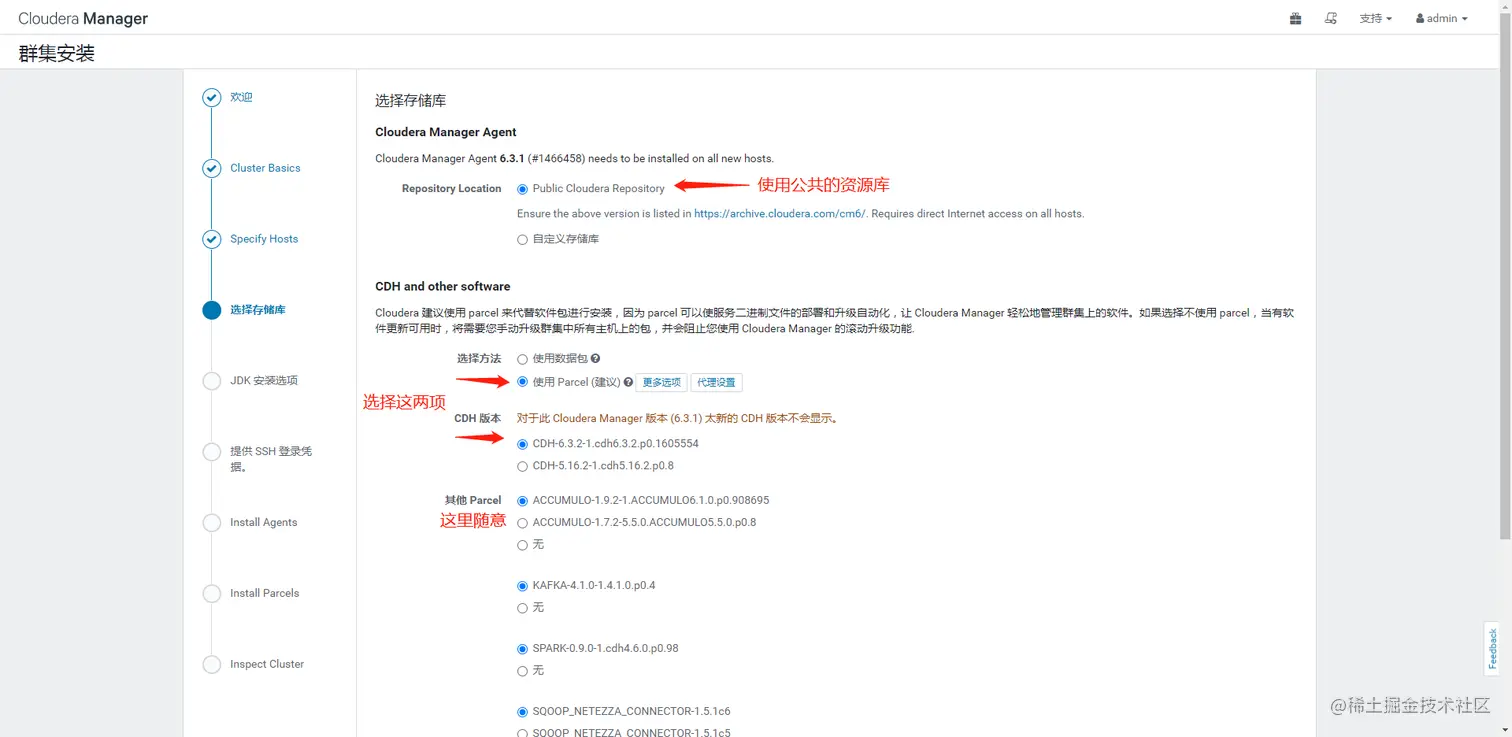Click the Cloudera Manager logo link
Viewport: 1512px width, 737px height.
83,18
